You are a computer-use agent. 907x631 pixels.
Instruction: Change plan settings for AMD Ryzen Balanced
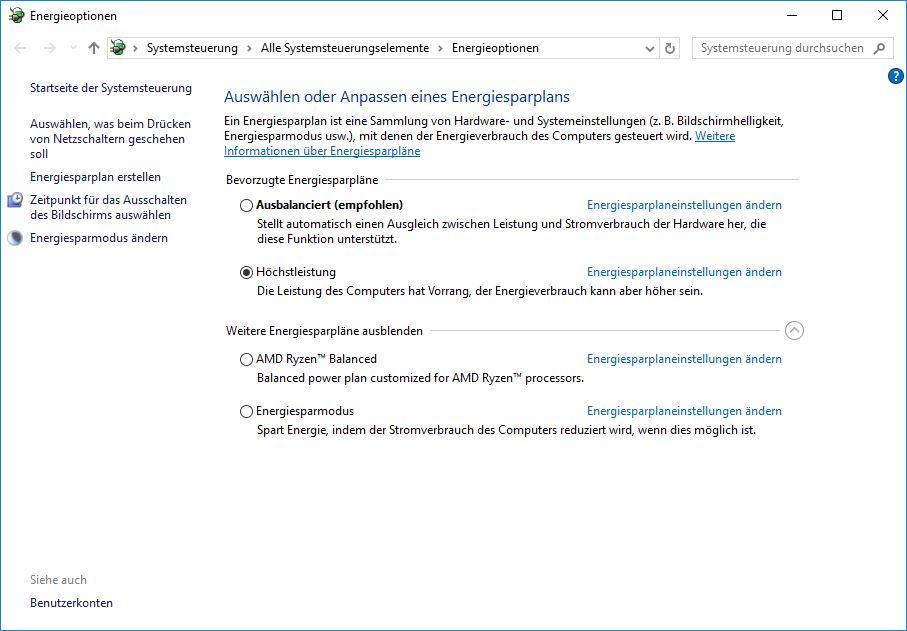pos(684,359)
